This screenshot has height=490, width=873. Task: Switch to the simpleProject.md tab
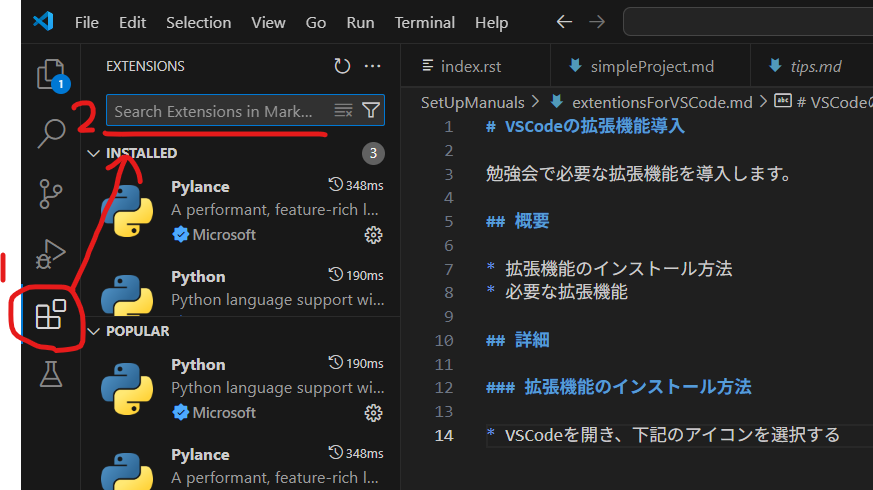click(x=650, y=67)
